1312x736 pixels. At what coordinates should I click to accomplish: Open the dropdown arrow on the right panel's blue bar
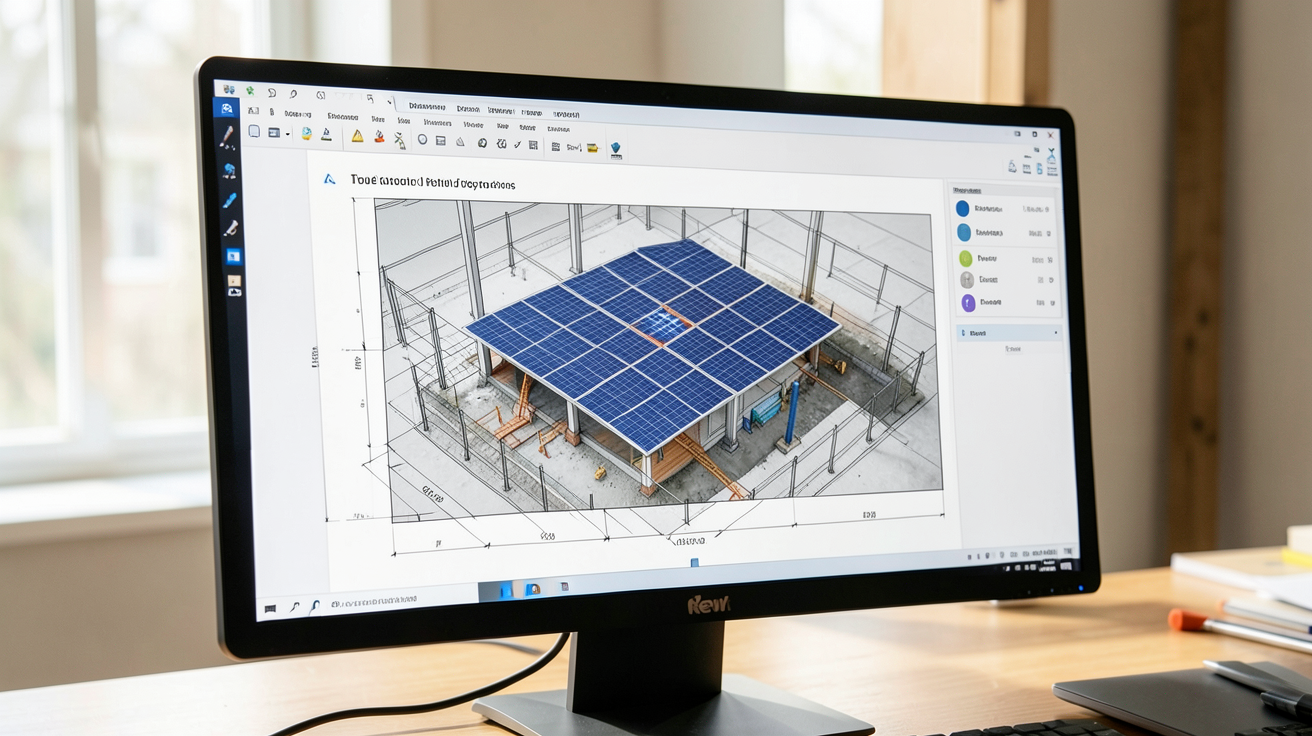coord(1056,333)
